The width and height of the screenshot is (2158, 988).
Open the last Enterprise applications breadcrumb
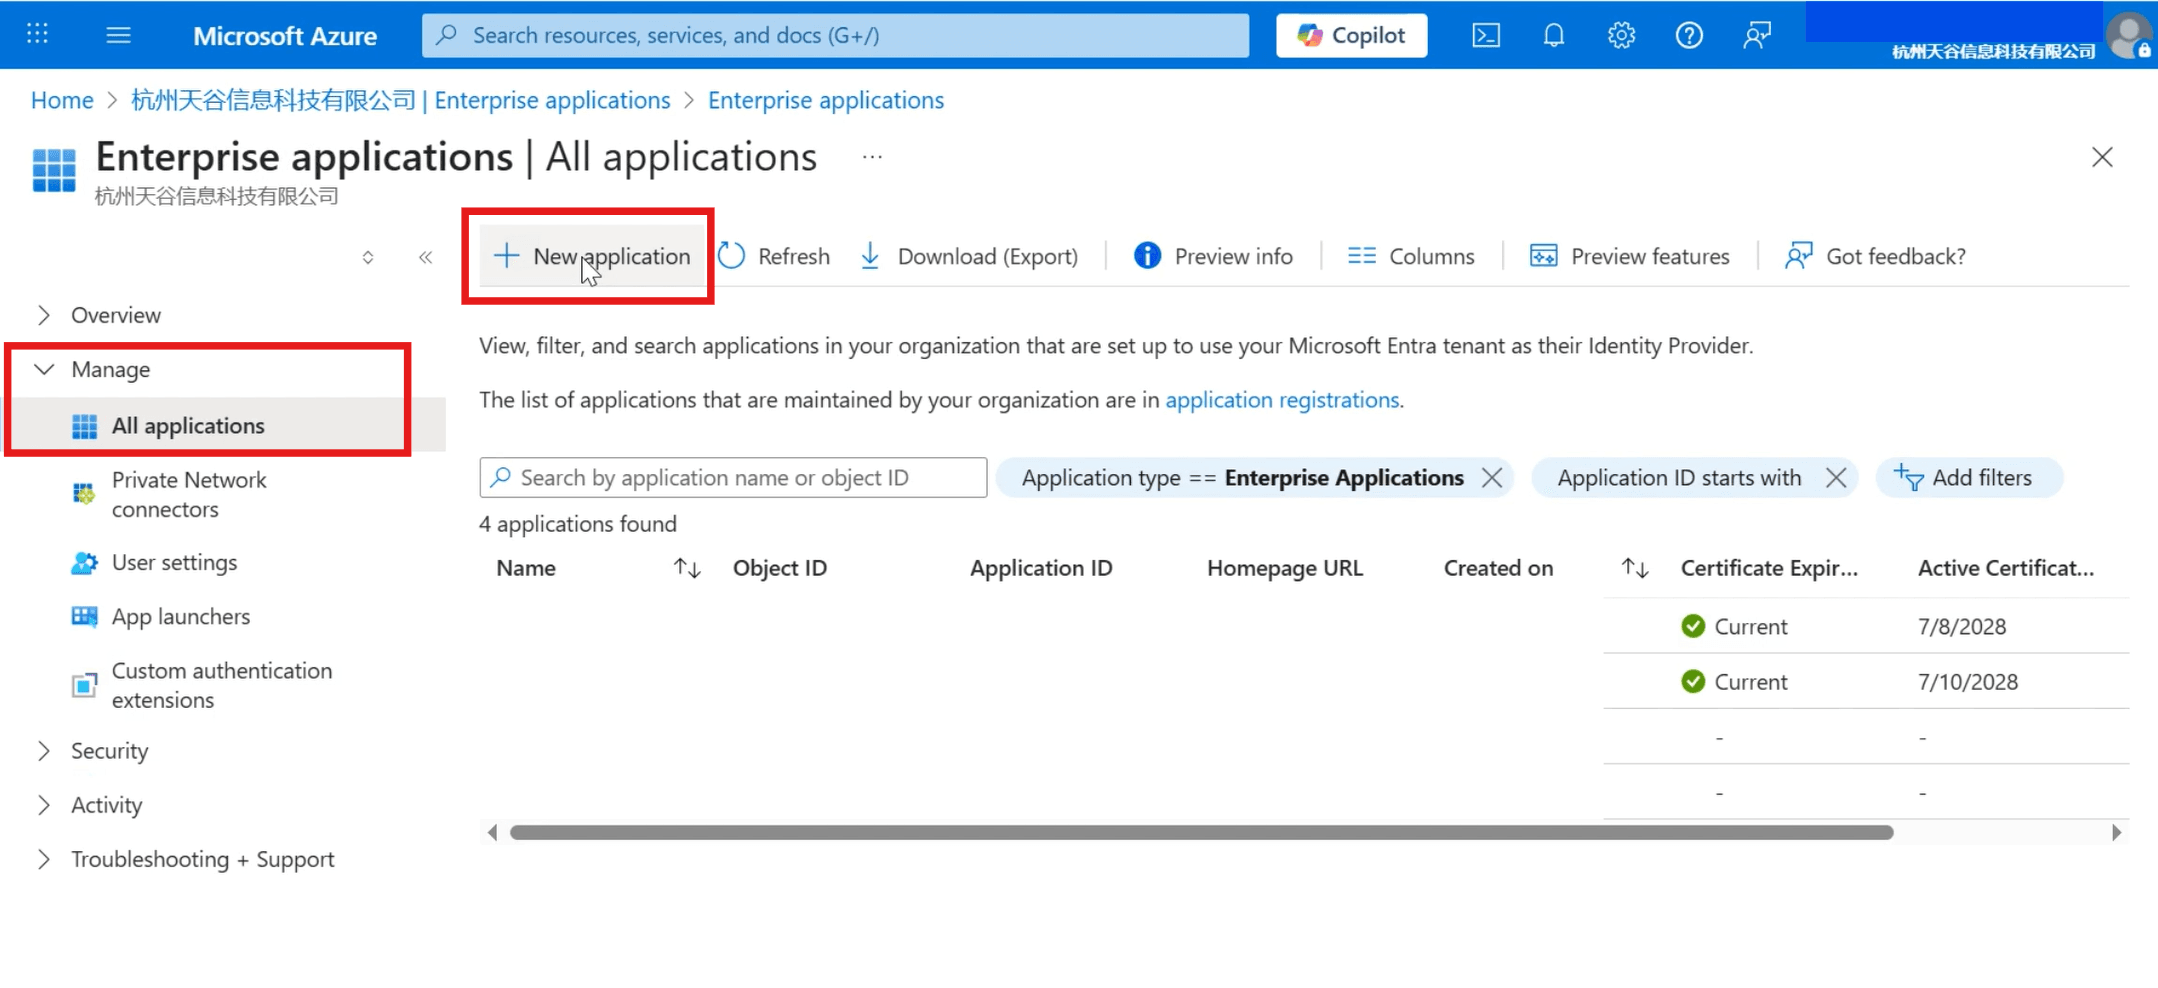(x=826, y=100)
